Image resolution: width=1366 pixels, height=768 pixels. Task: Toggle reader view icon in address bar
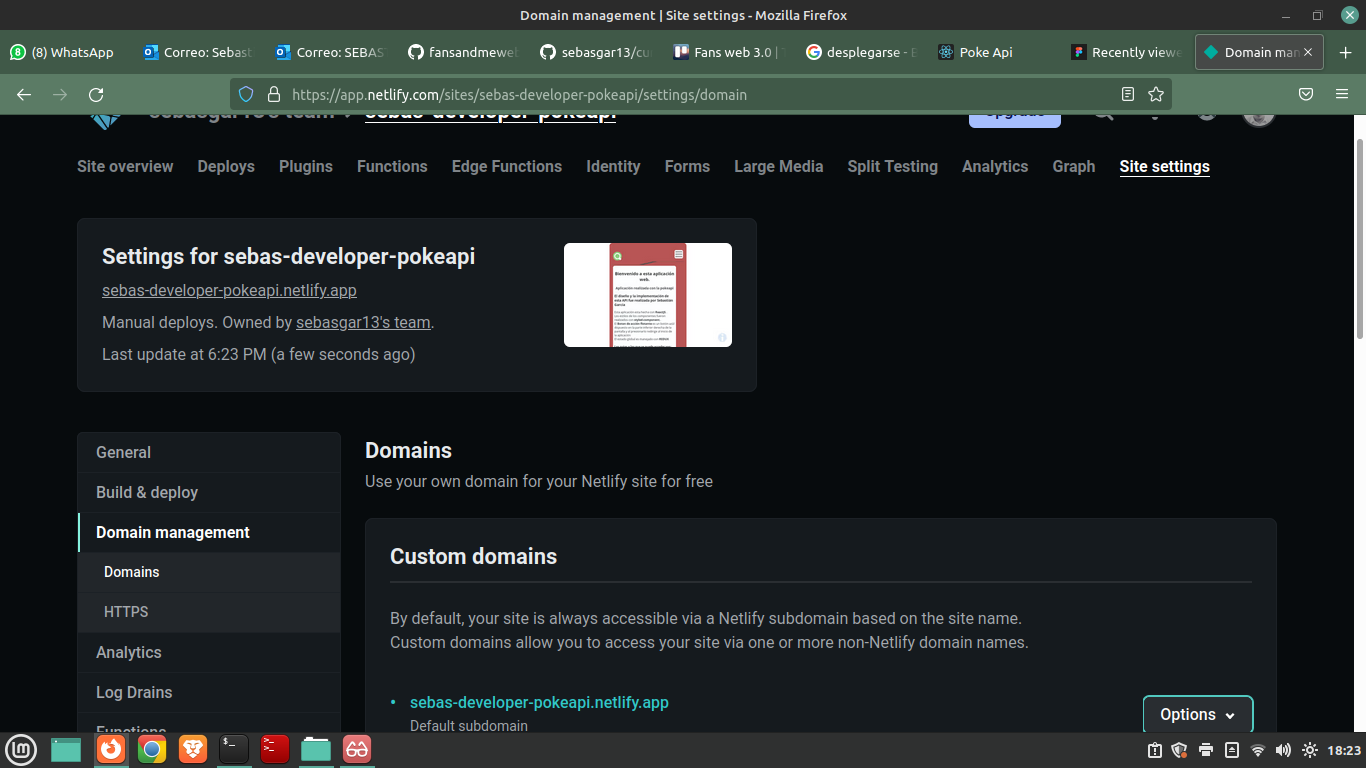coord(1128,95)
